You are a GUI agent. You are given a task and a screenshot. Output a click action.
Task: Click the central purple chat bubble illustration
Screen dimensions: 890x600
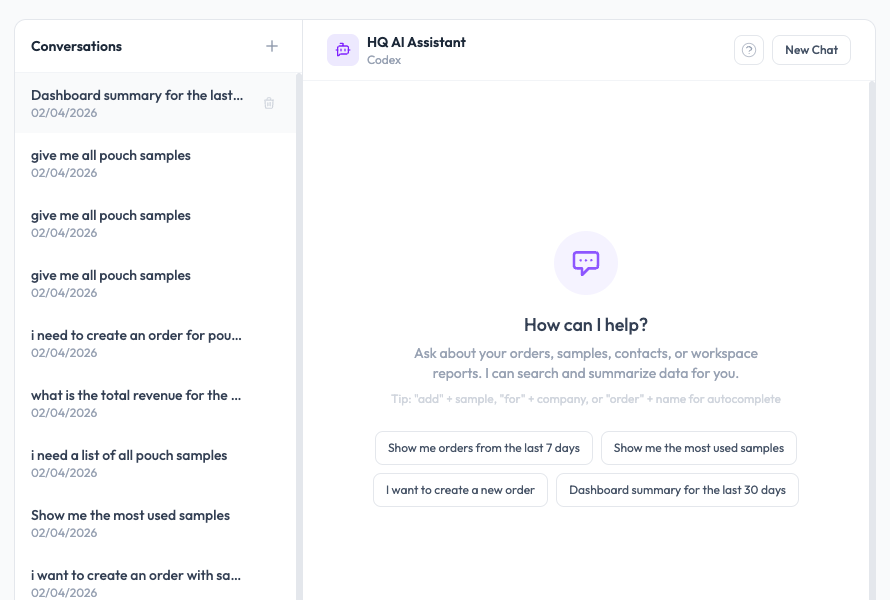[x=585, y=262]
